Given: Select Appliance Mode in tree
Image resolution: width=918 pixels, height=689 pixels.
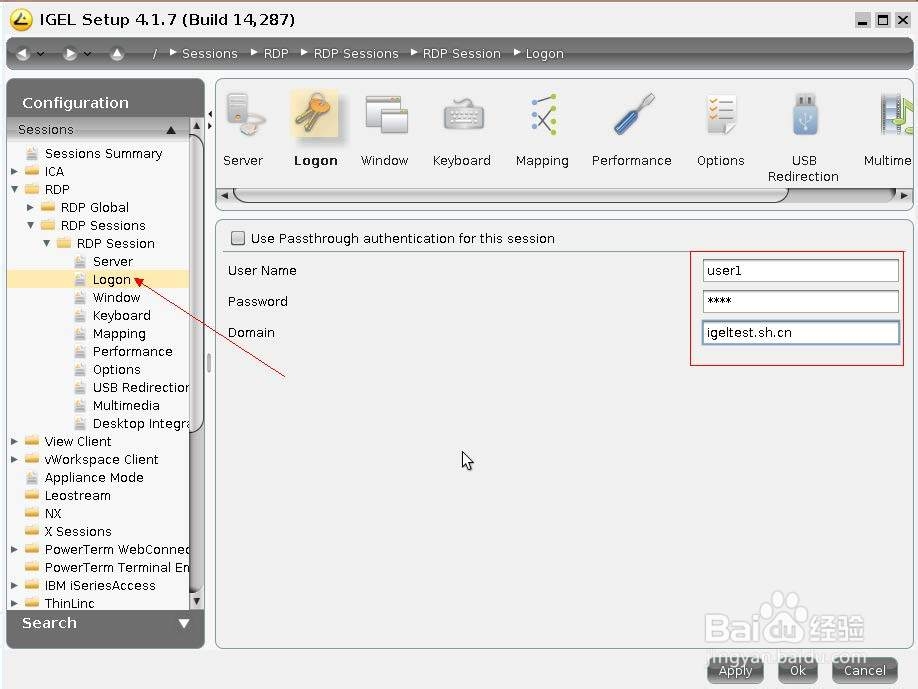Looking at the screenshot, I should [94, 478].
